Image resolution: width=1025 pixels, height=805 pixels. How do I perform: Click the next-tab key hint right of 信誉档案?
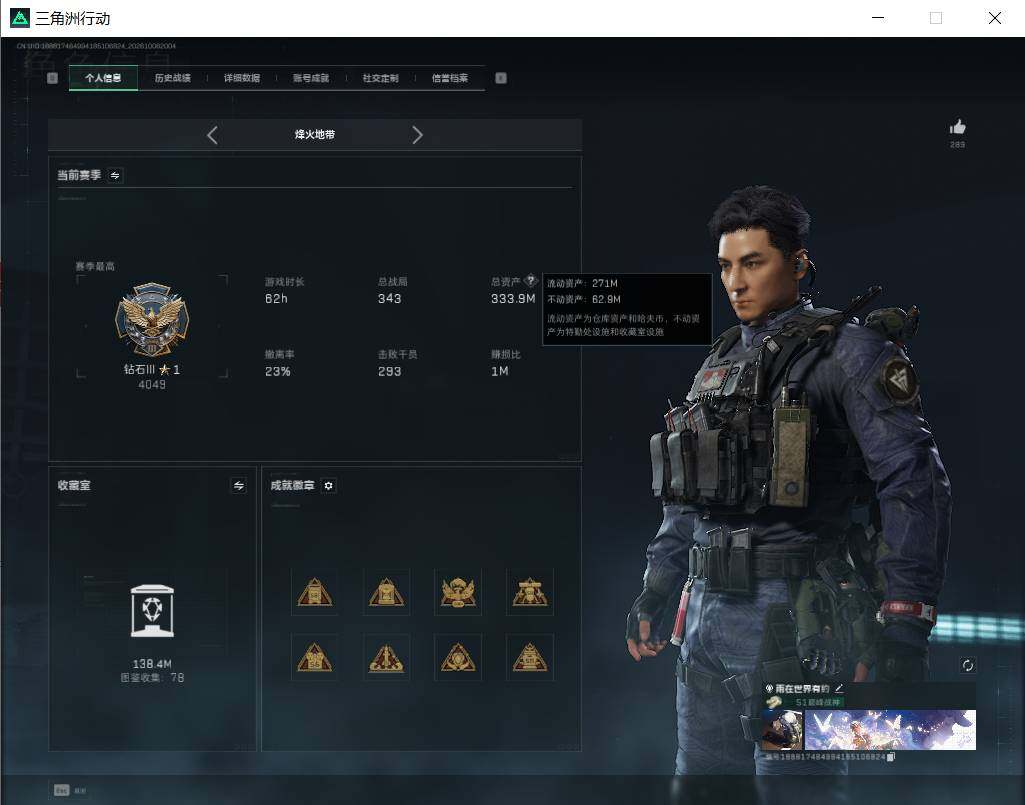tap(501, 78)
